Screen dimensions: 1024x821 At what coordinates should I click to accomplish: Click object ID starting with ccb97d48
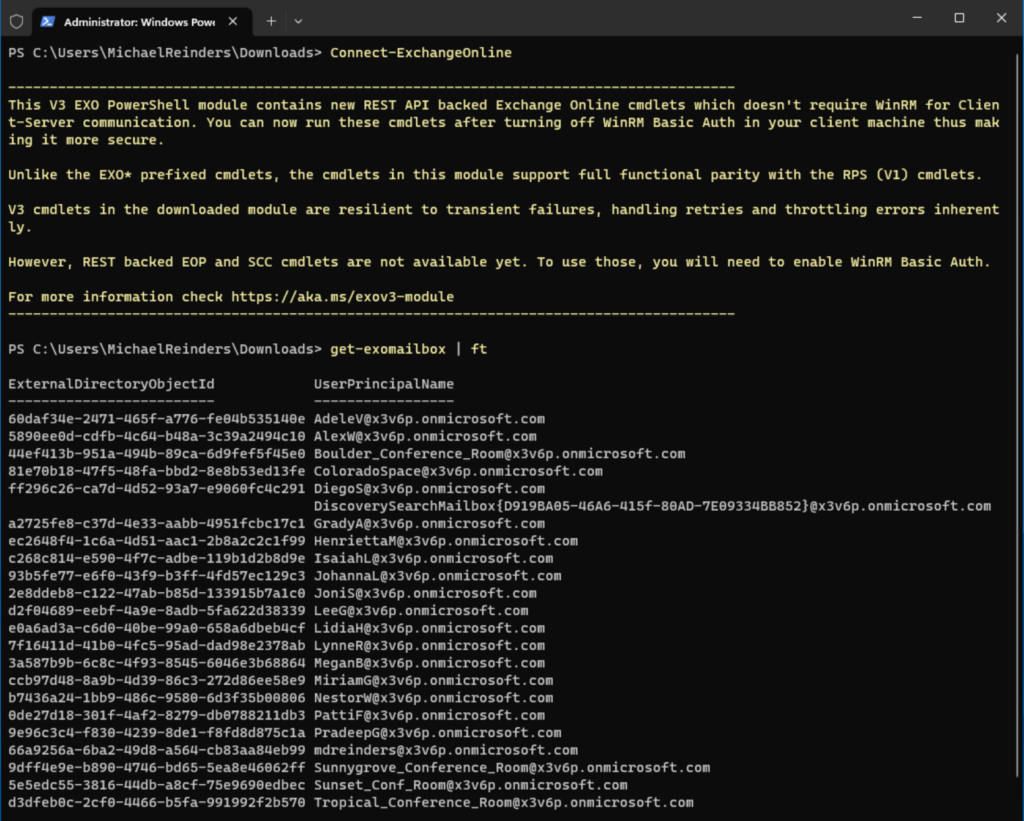(157, 680)
